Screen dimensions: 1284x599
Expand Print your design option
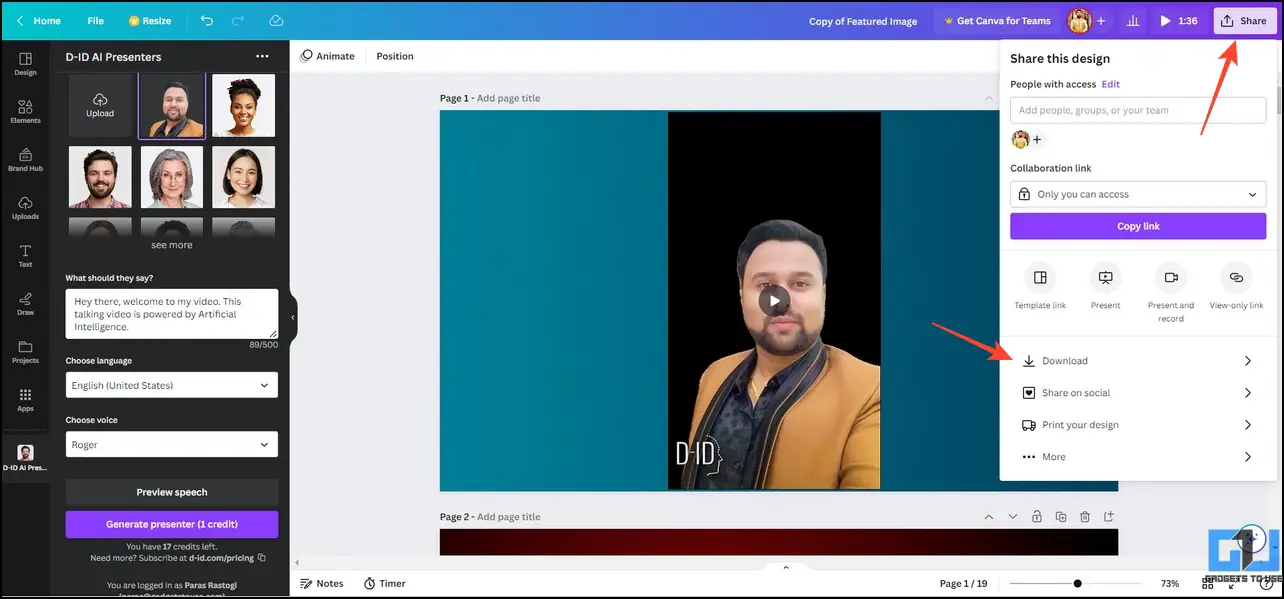[x=1138, y=425]
